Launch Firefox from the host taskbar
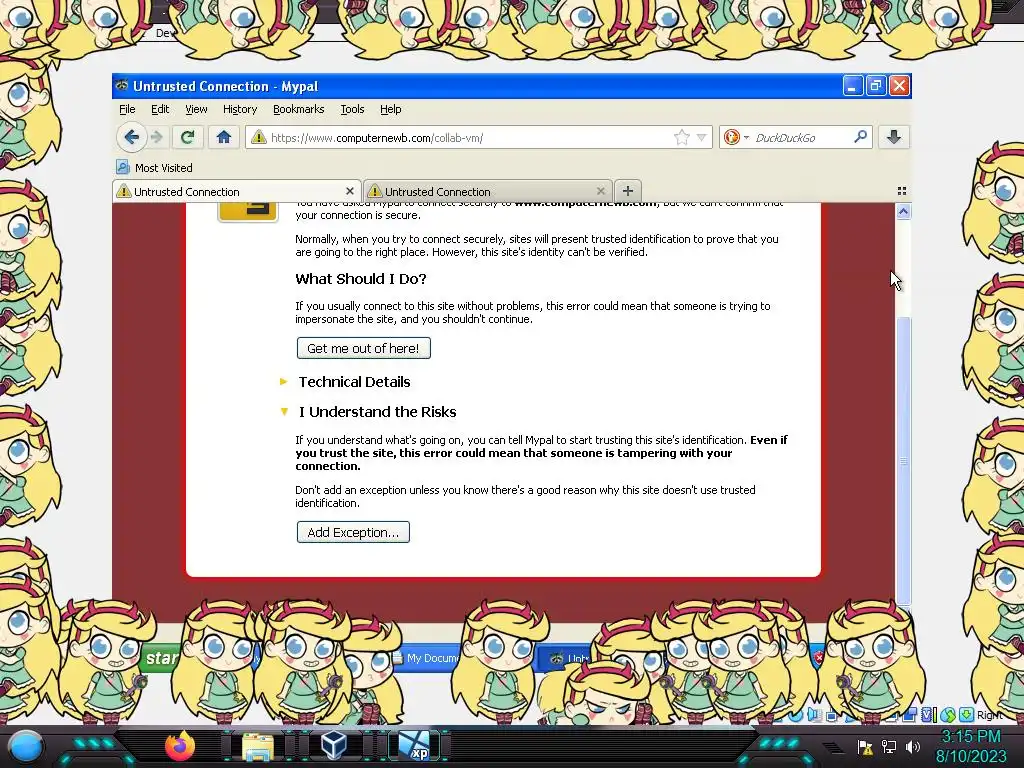 click(180, 746)
